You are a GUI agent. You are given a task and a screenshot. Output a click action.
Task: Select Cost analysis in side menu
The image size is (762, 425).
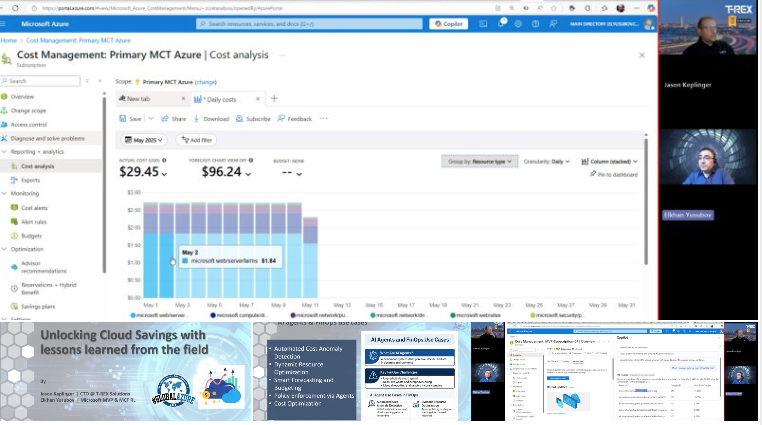tap(37, 166)
